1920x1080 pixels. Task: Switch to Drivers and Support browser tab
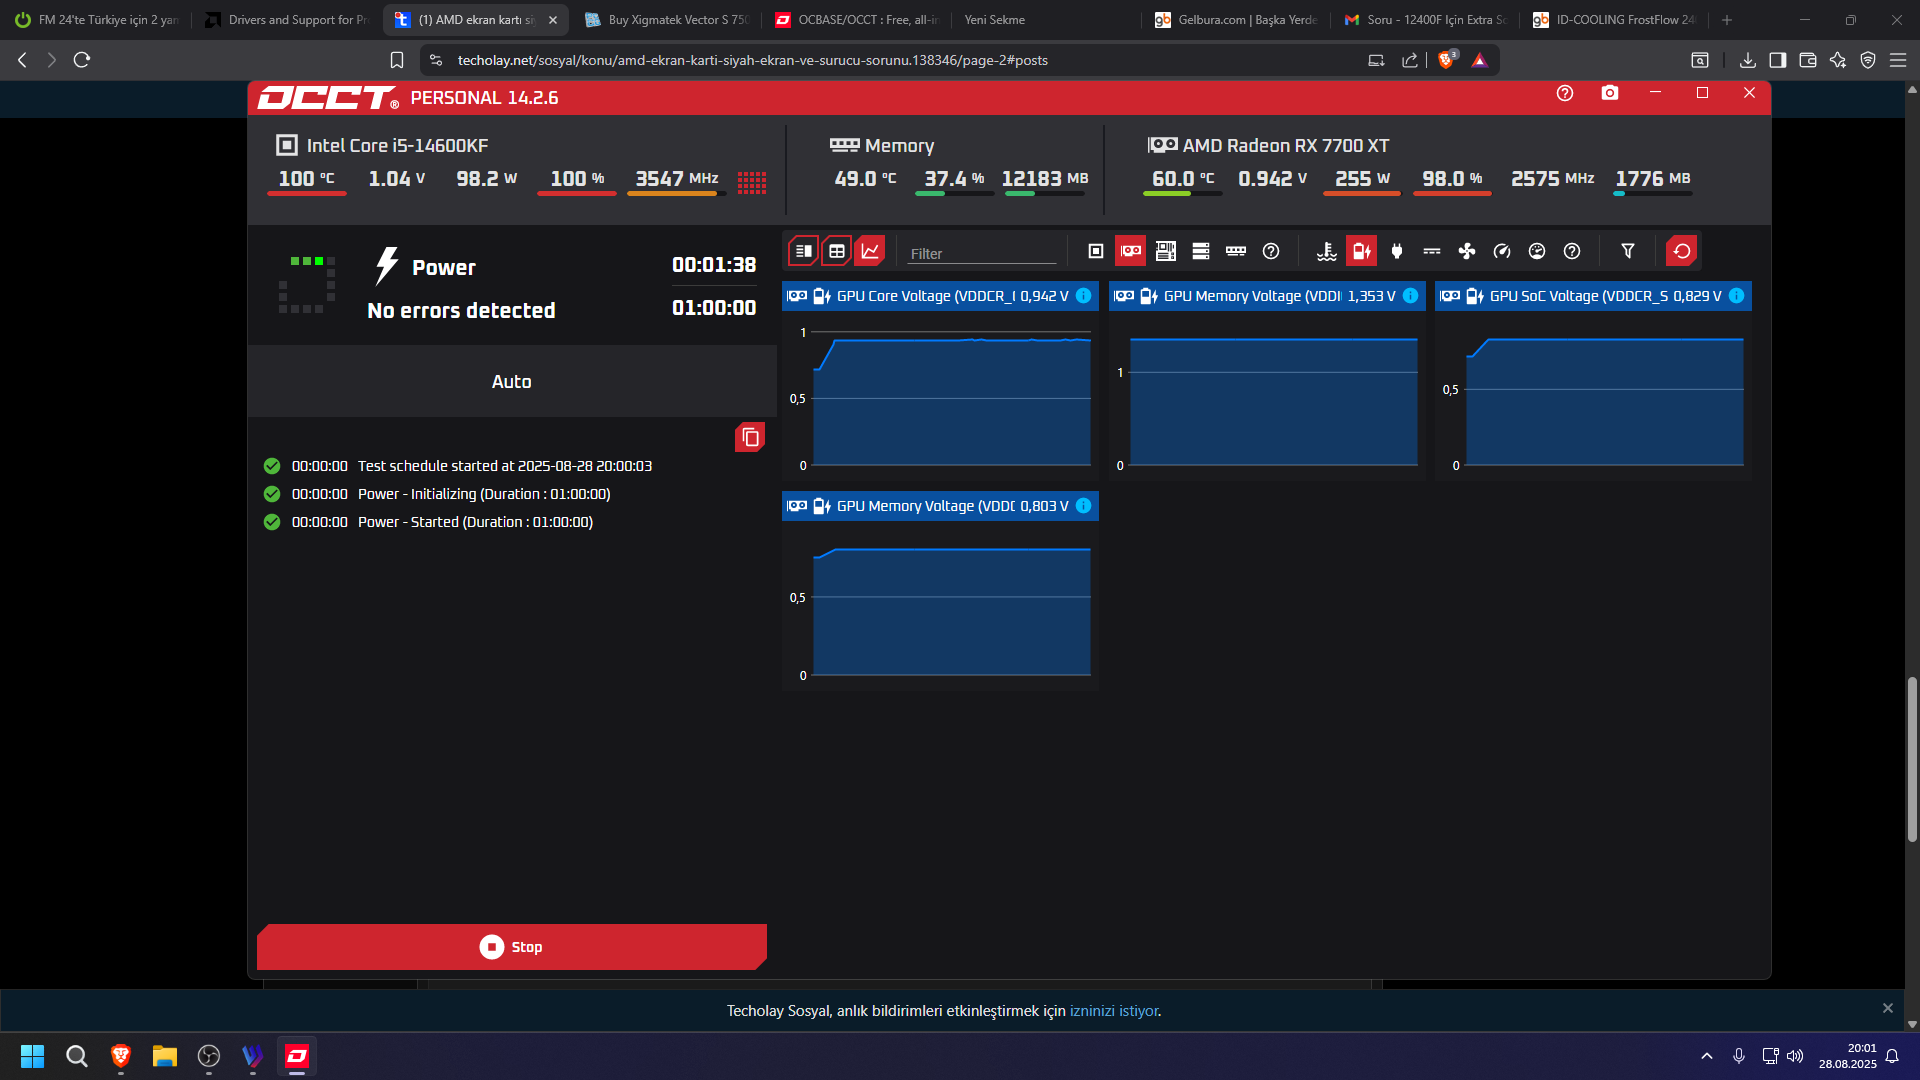(287, 20)
